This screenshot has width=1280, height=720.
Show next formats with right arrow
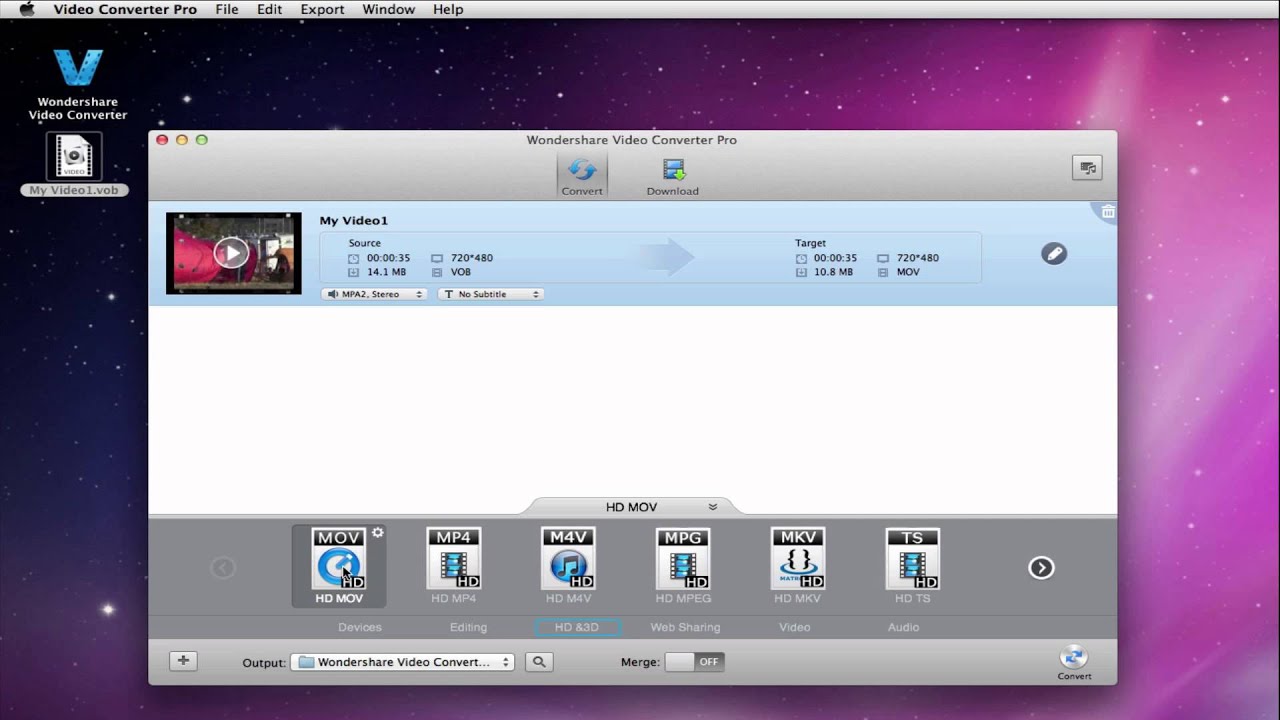tap(1041, 568)
